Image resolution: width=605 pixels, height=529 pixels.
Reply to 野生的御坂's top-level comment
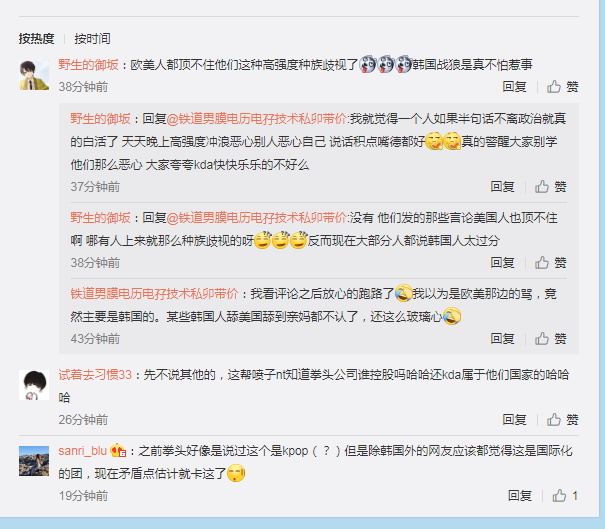514,87
